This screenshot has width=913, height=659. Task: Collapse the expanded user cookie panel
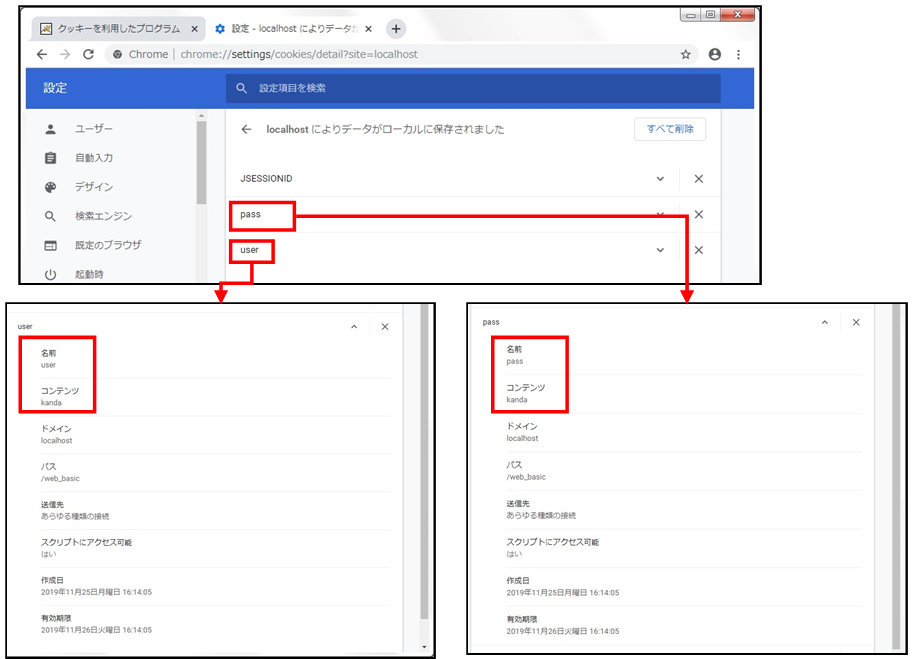(x=352, y=327)
